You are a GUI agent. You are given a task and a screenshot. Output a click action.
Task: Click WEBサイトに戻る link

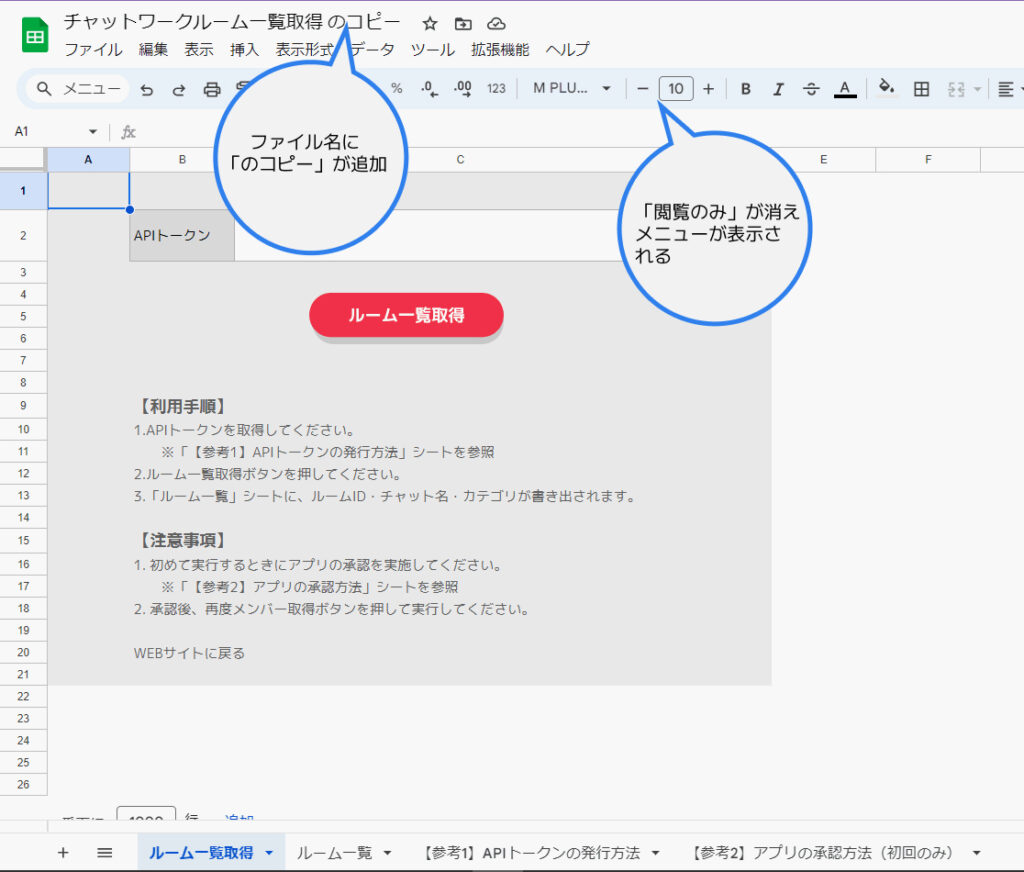tap(189, 653)
